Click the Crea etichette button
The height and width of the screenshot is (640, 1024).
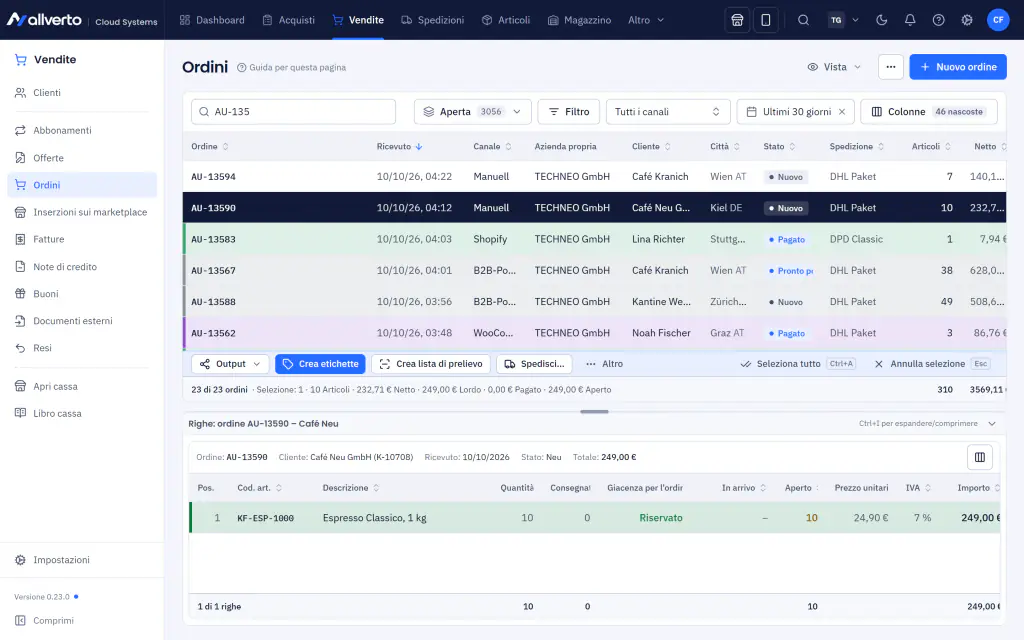pos(320,364)
